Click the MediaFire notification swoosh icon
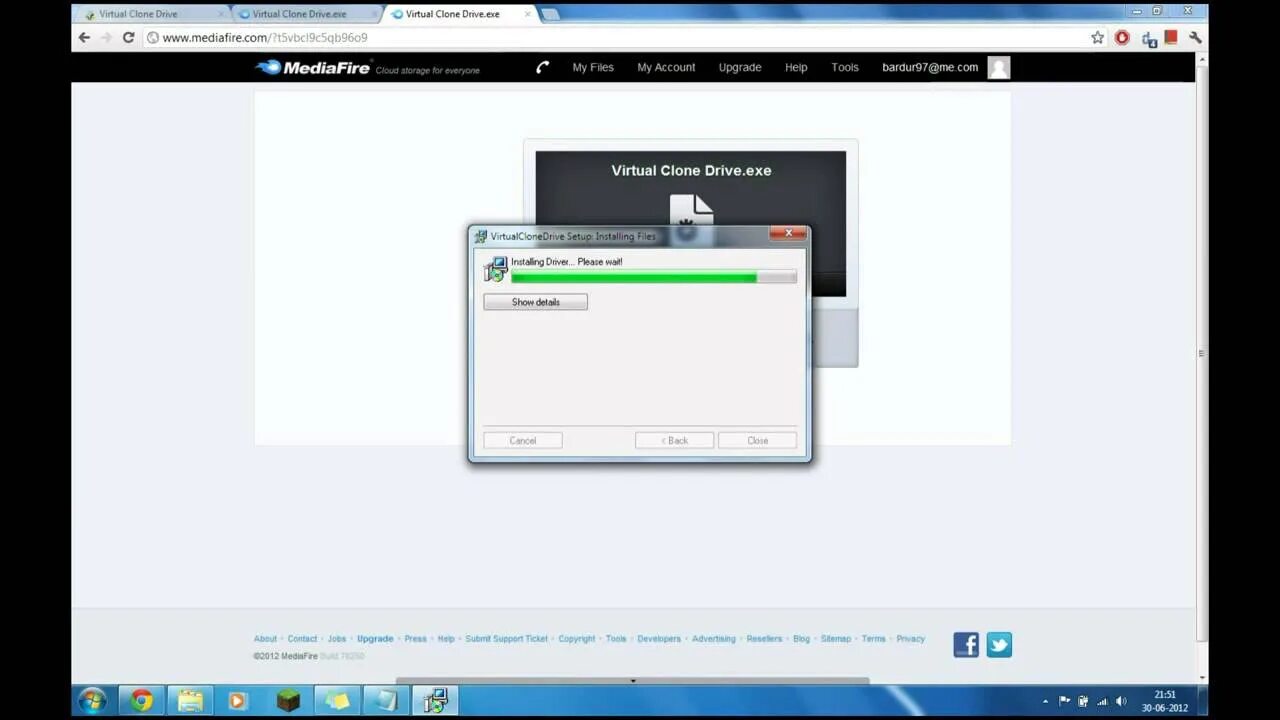Screen dimensions: 1280x720 click(x=542, y=67)
